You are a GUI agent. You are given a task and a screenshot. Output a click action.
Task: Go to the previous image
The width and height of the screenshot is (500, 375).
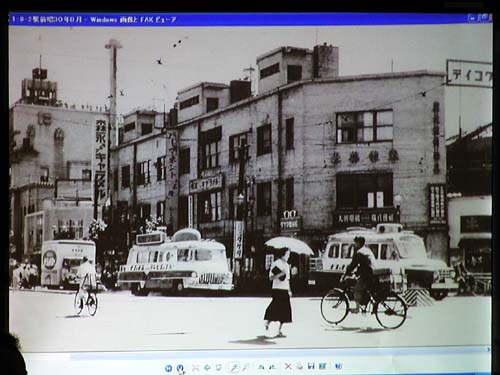[x=168, y=368]
